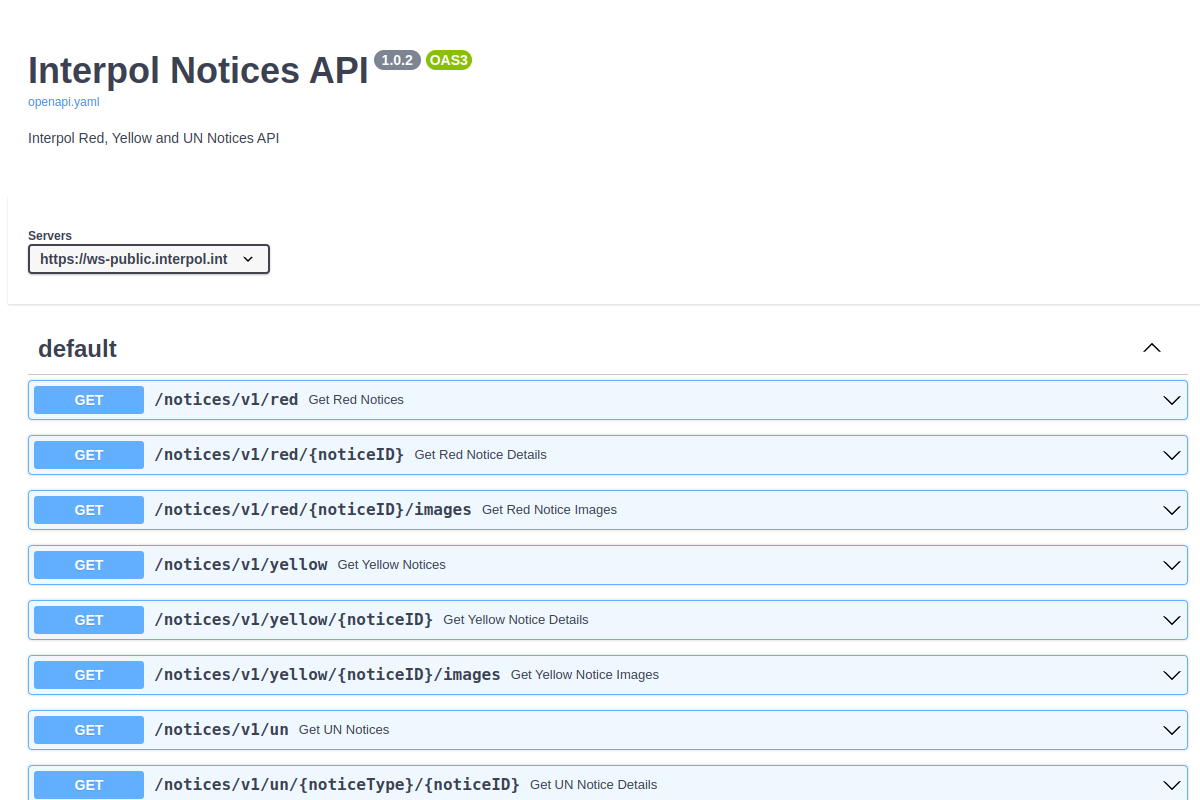Click the "Get Yellow Notices" summary text

(392, 565)
